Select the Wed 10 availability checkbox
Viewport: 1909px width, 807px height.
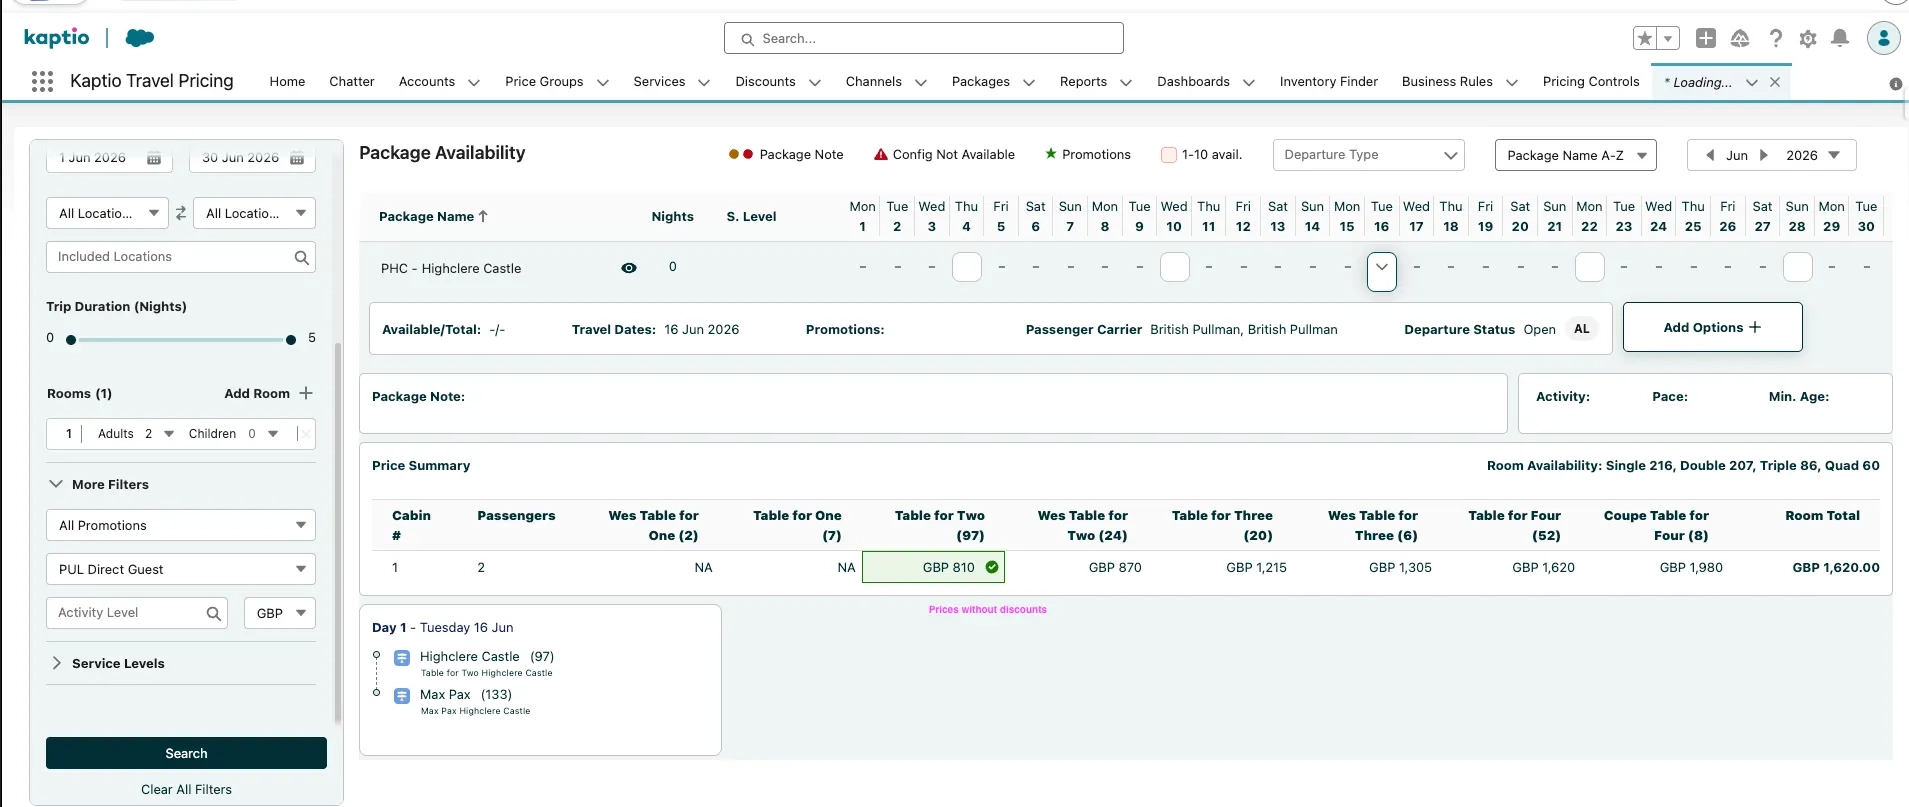point(1174,268)
